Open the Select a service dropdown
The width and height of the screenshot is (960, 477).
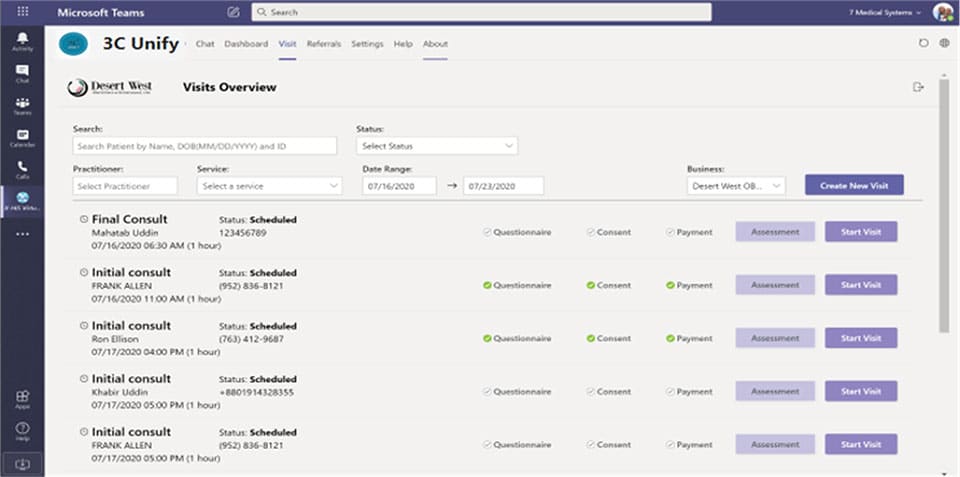pos(270,186)
